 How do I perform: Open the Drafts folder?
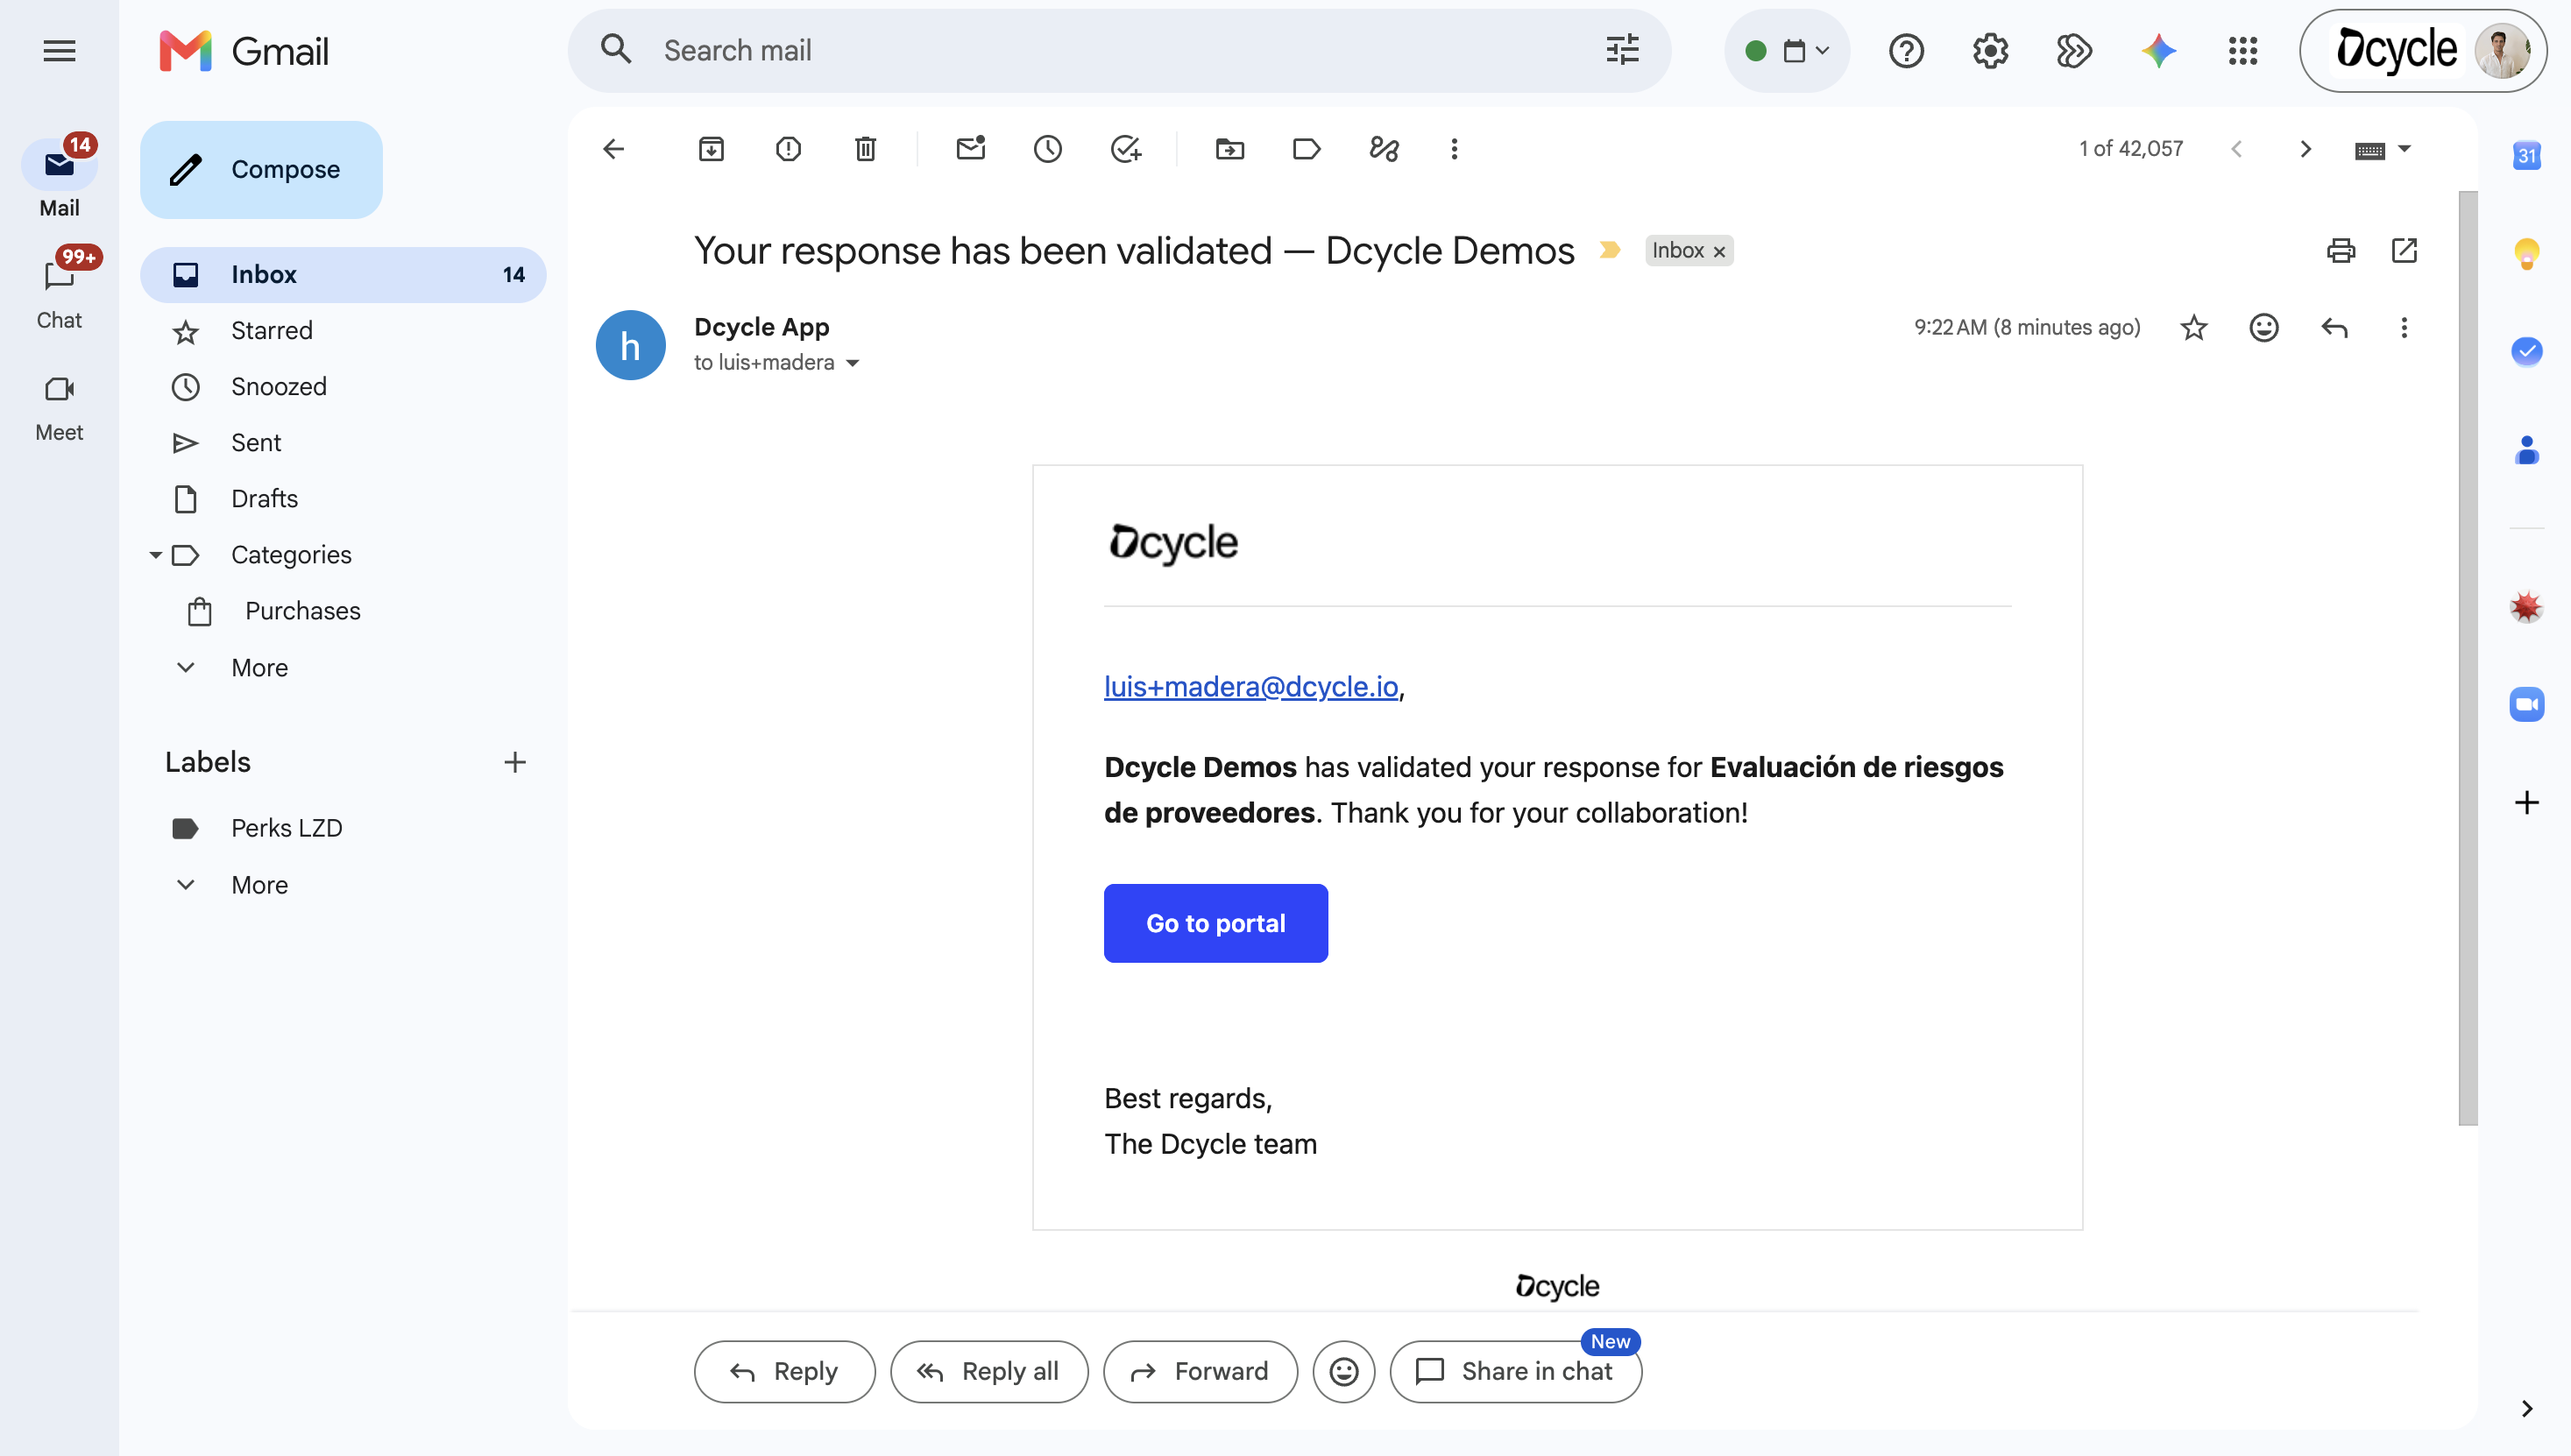click(343, 499)
